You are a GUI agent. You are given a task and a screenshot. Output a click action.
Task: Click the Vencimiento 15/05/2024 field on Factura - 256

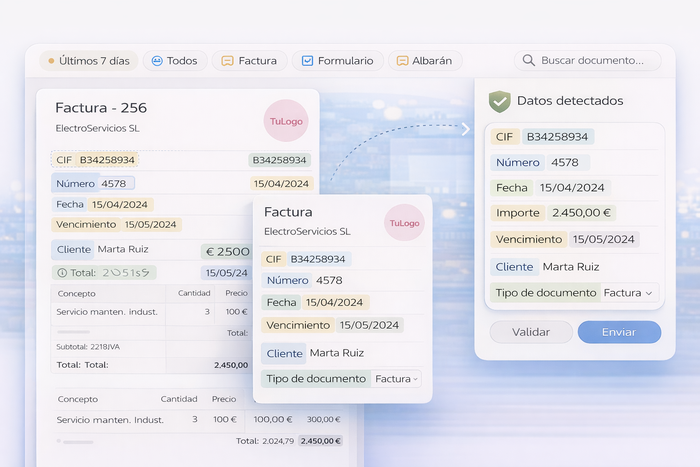(117, 225)
